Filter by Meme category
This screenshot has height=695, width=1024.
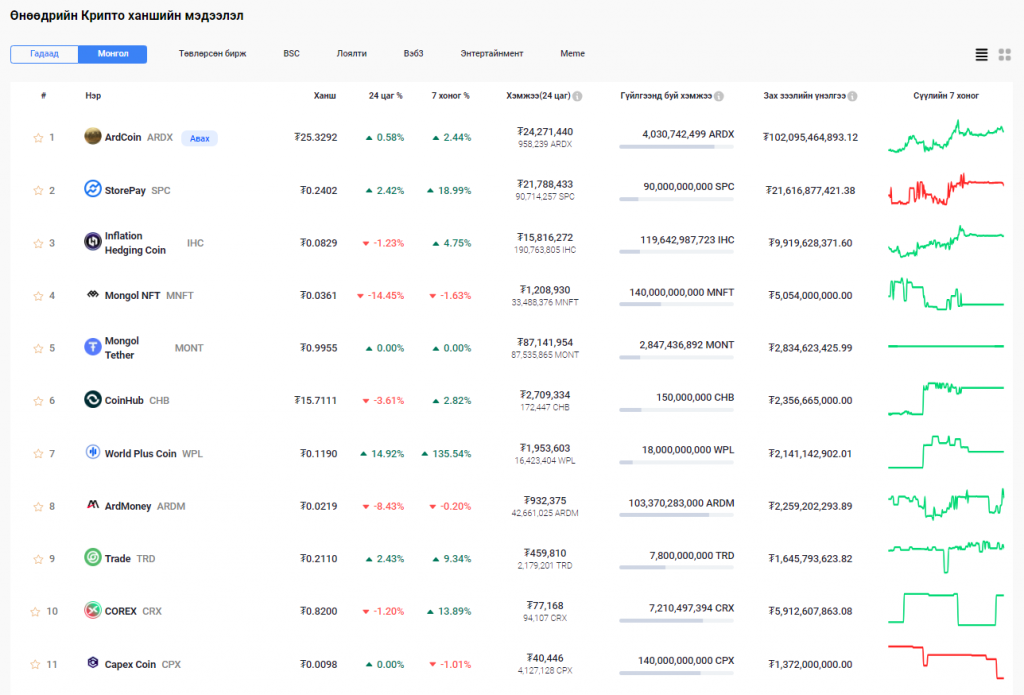click(x=572, y=54)
